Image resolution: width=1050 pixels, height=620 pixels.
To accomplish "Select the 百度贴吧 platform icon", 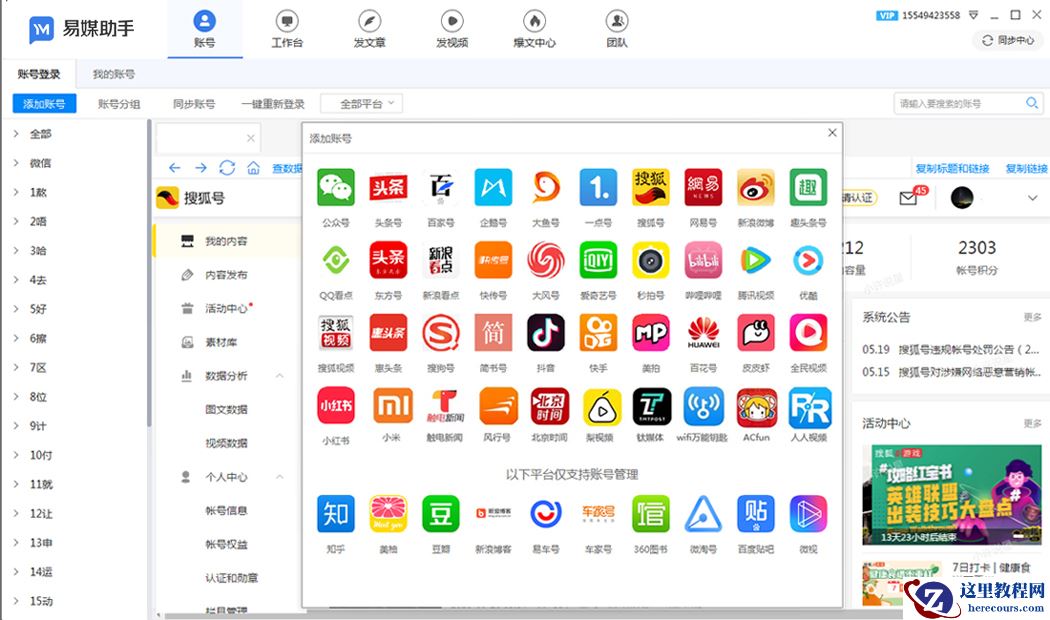I will [x=756, y=514].
